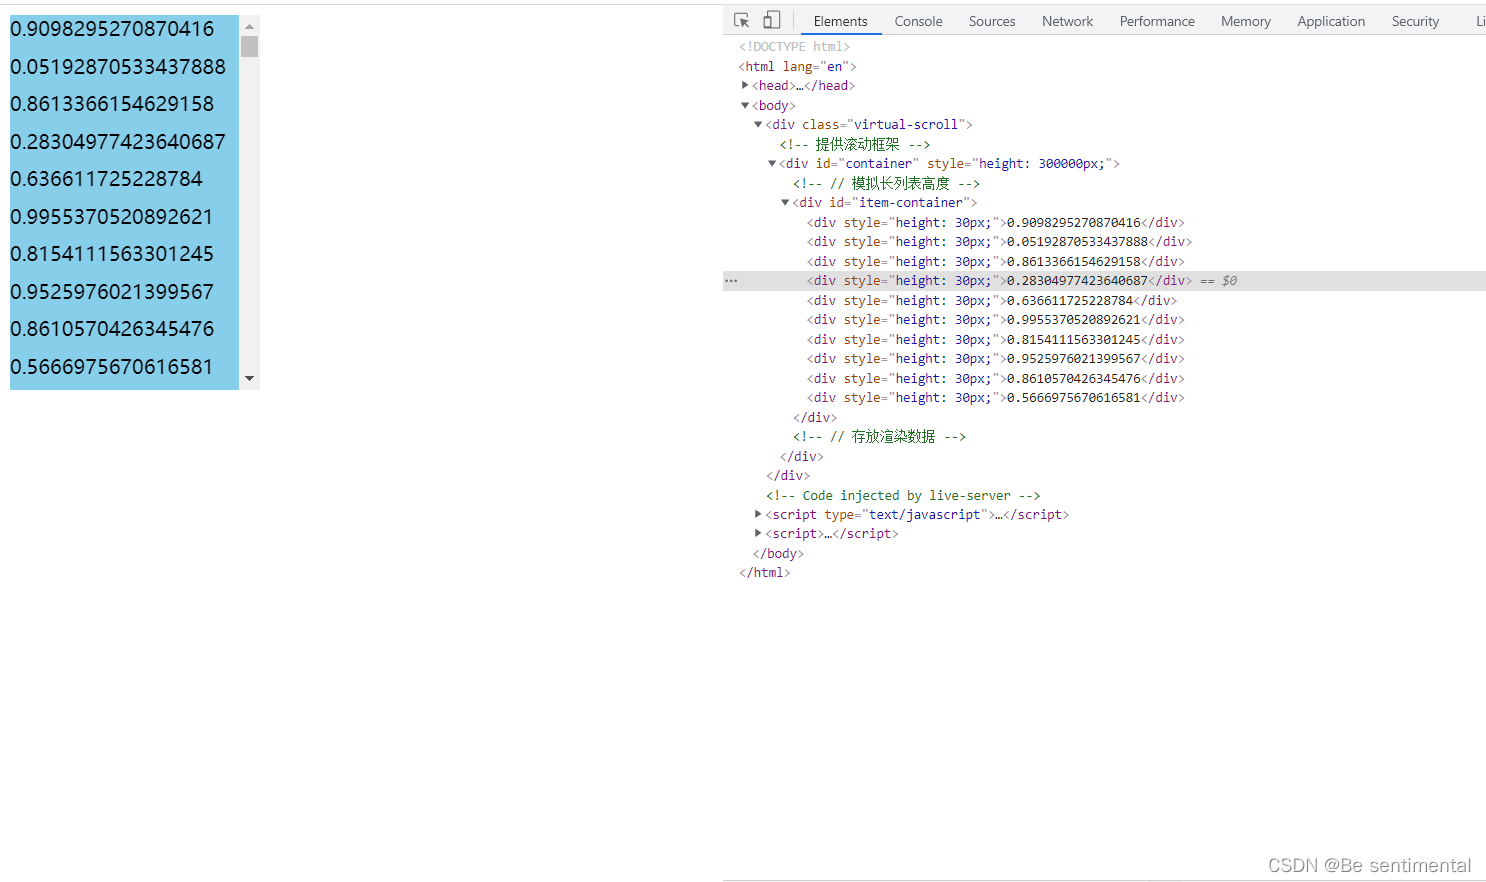Collapse the body element node
Image resolution: width=1486 pixels, height=882 pixels.
pyautogui.click(x=745, y=105)
